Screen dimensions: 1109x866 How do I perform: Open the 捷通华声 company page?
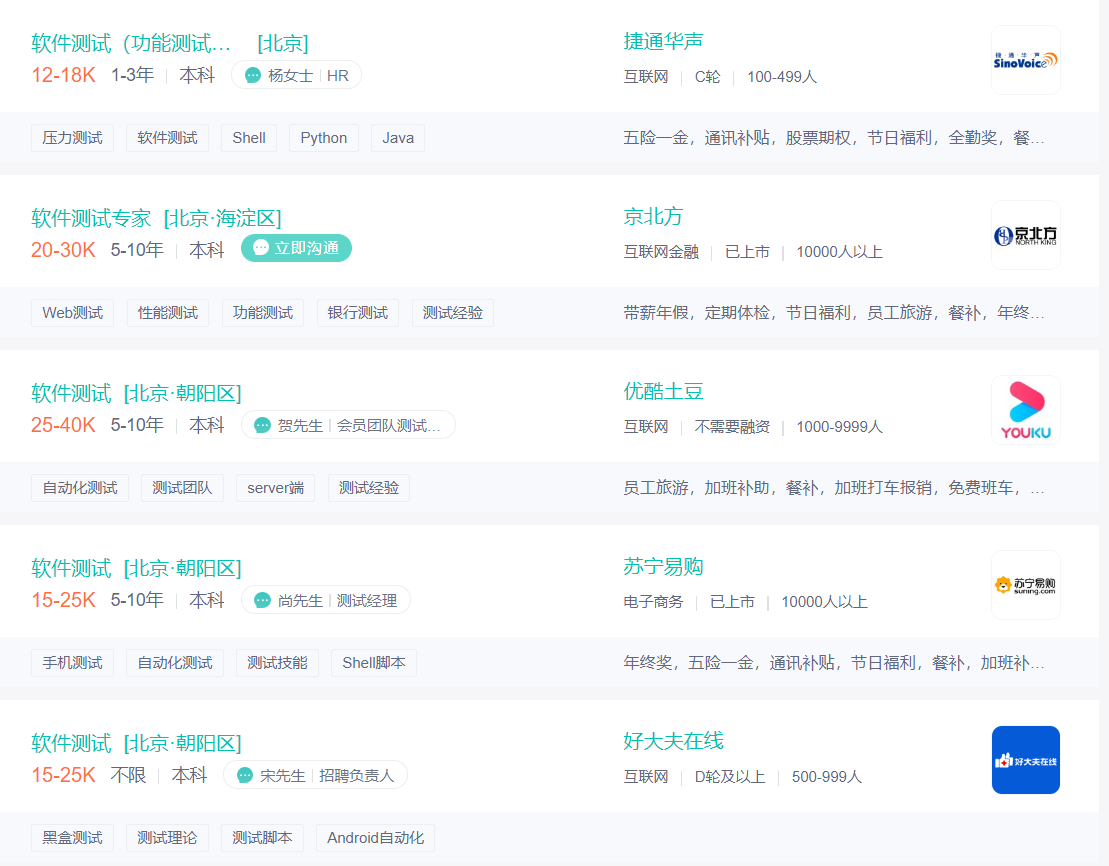[x=663, y=41]
